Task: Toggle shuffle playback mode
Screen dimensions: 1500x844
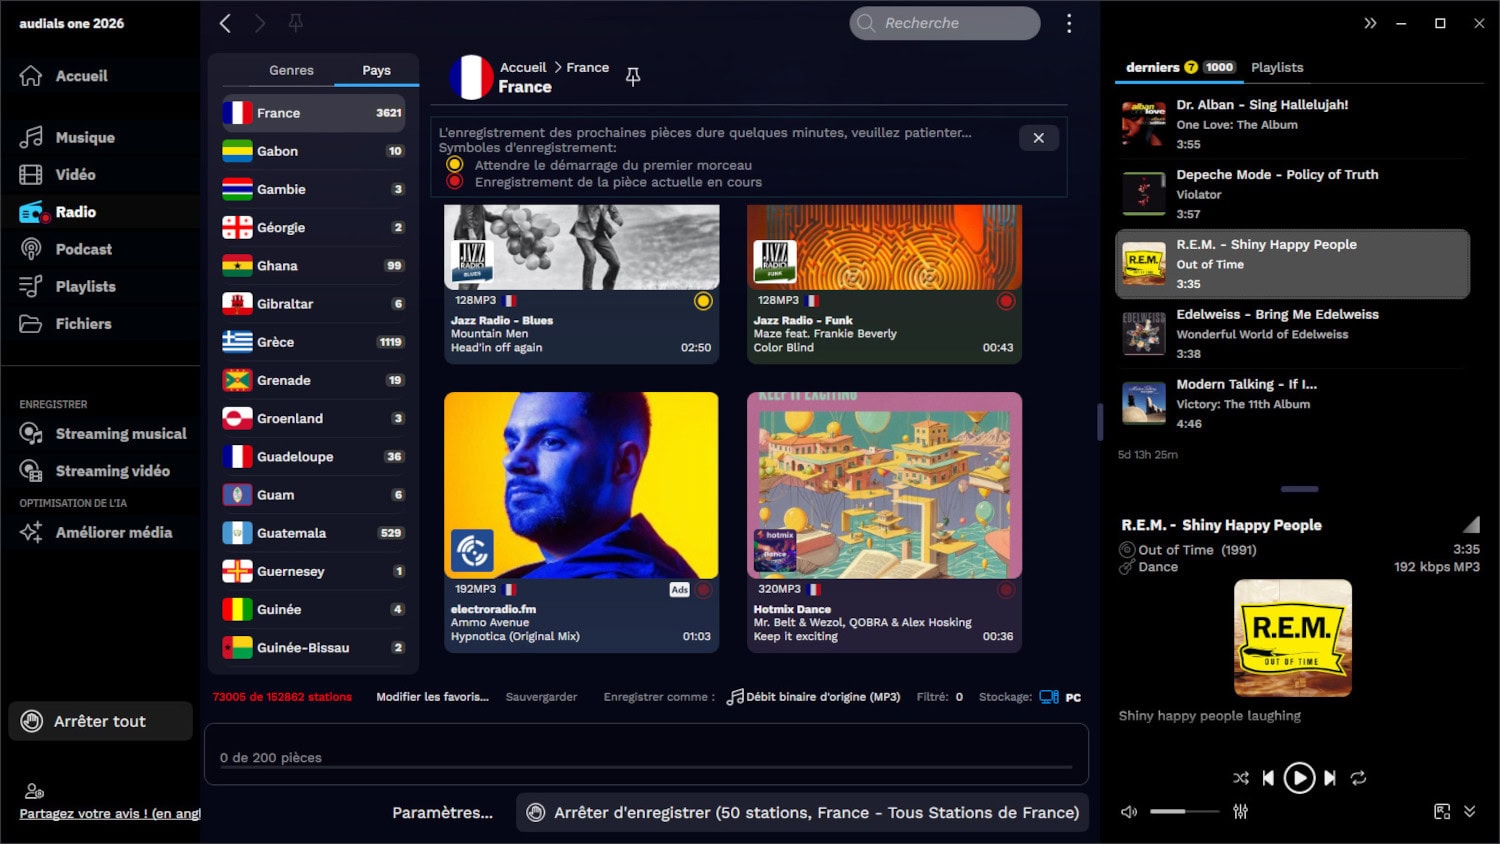Action: click(x=1241, y=778)
